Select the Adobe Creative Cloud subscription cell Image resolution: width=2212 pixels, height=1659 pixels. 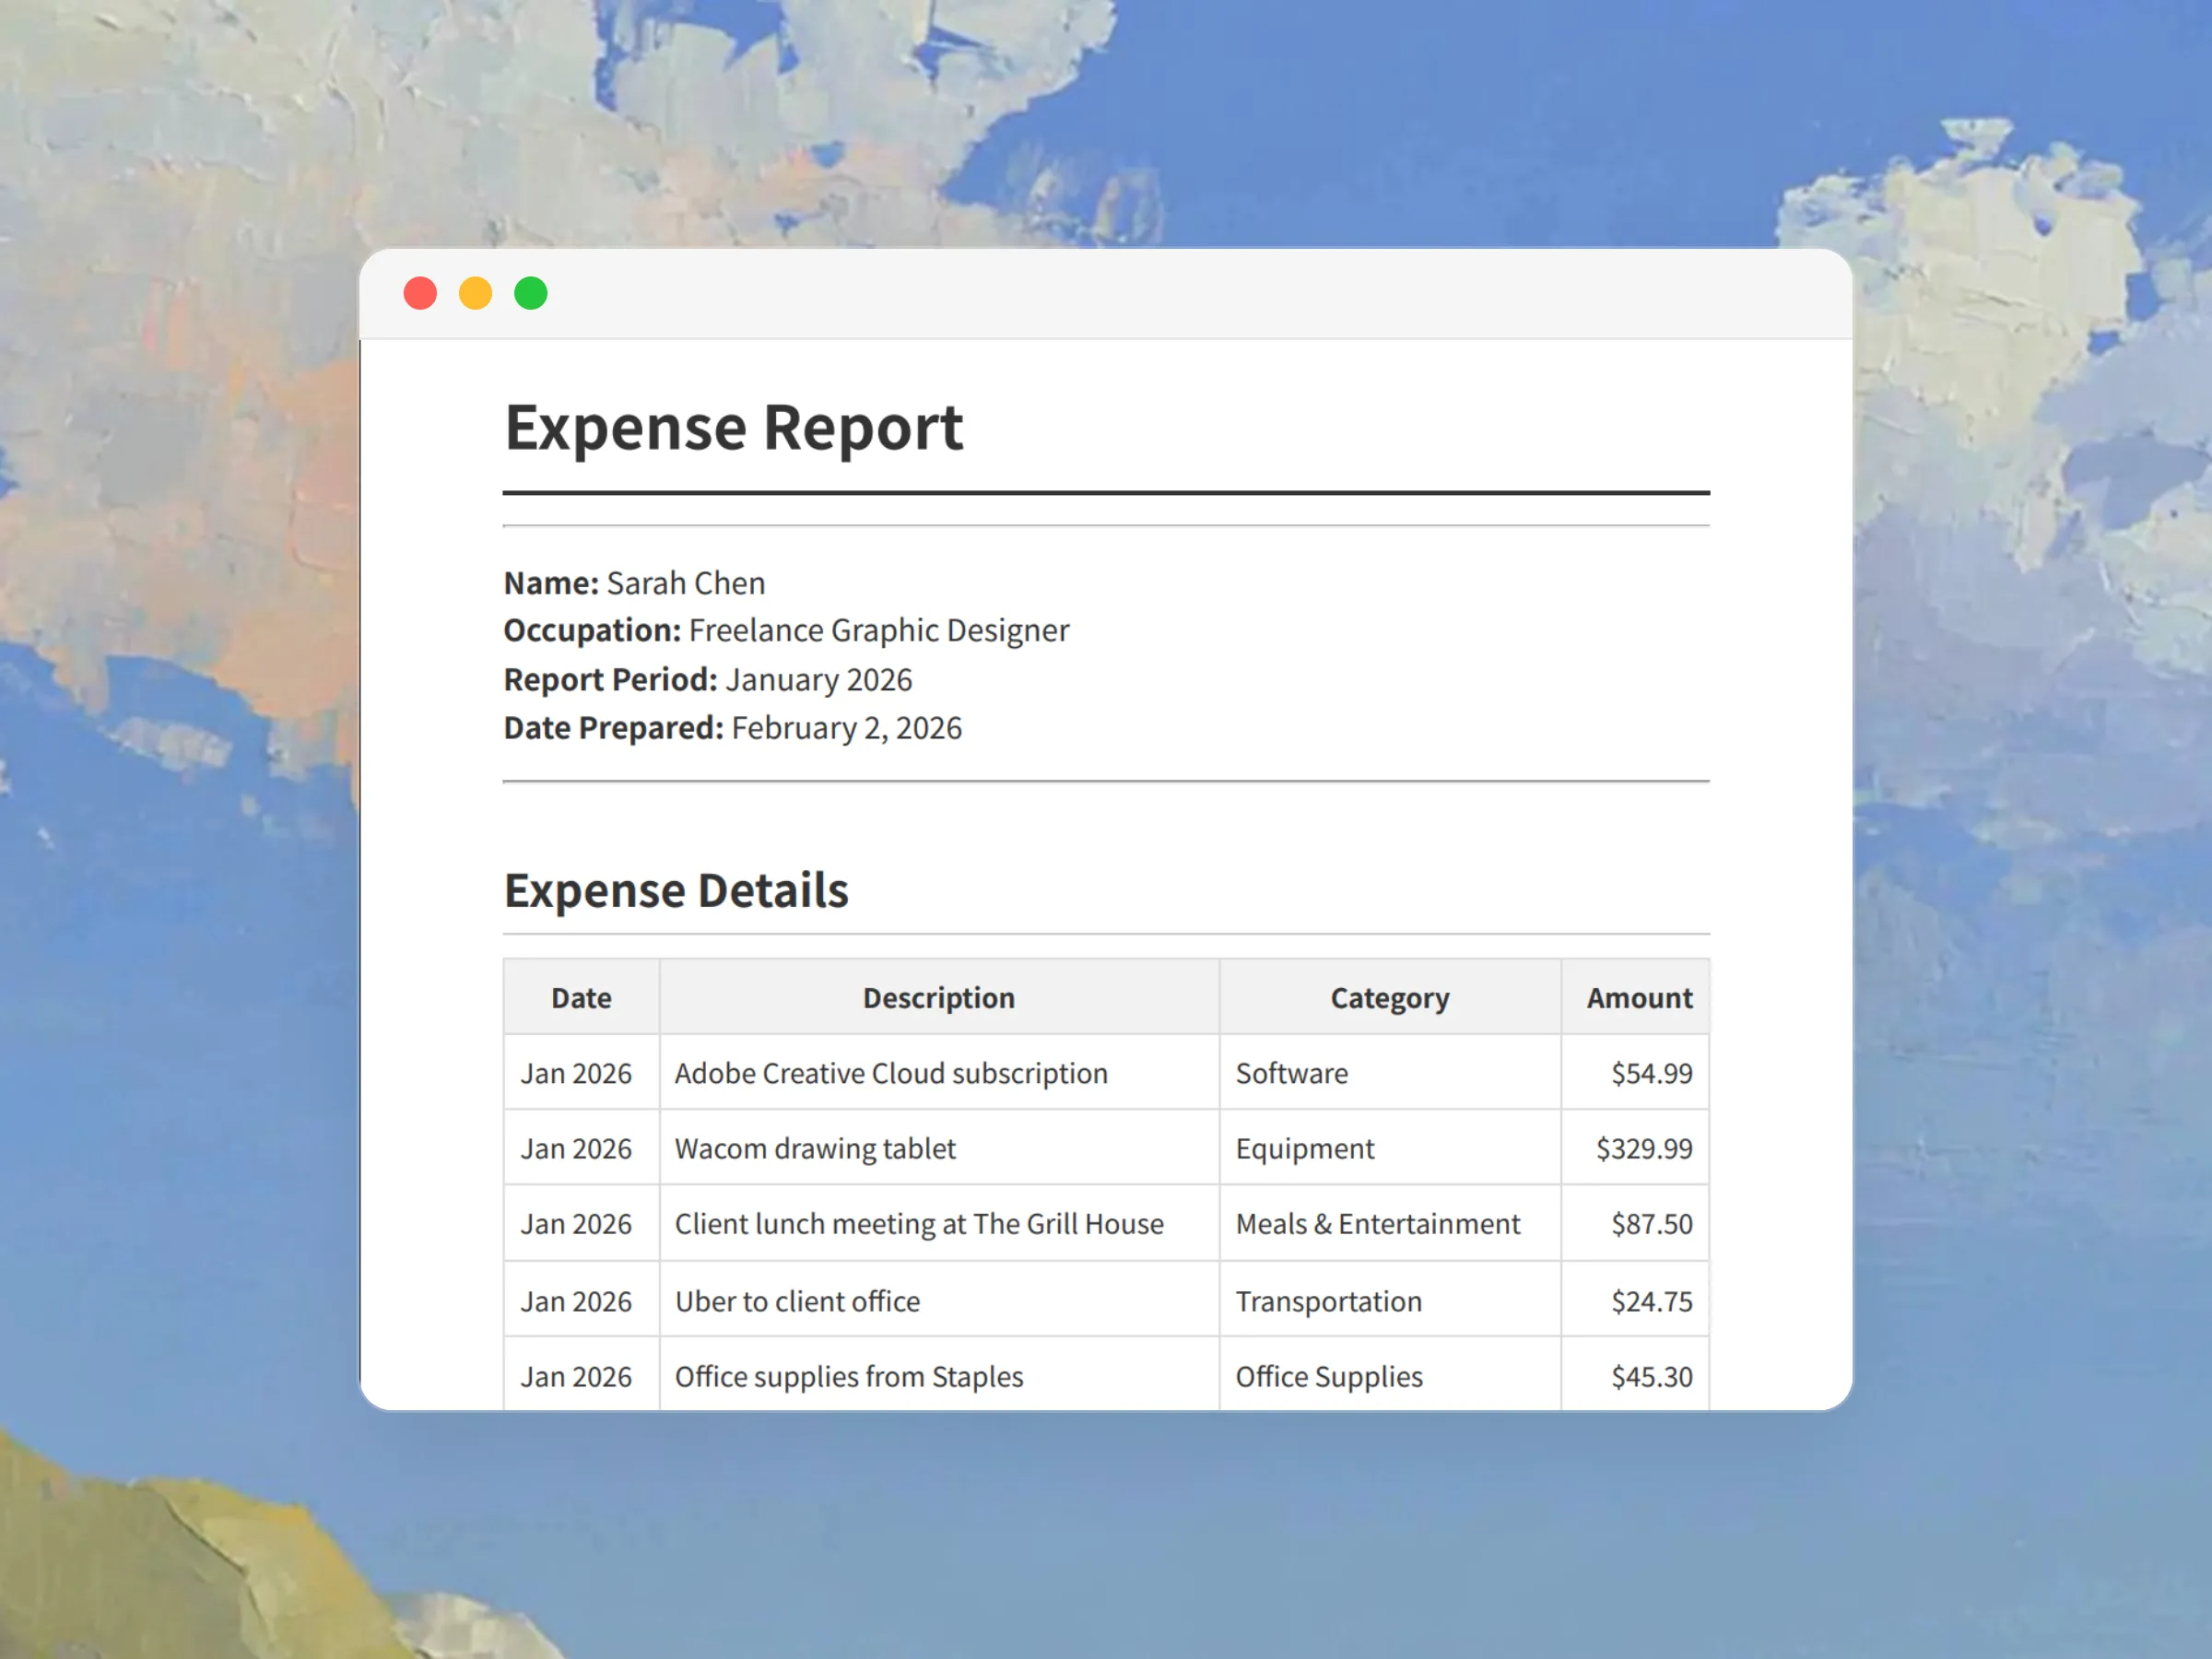tap(891, 1073)
